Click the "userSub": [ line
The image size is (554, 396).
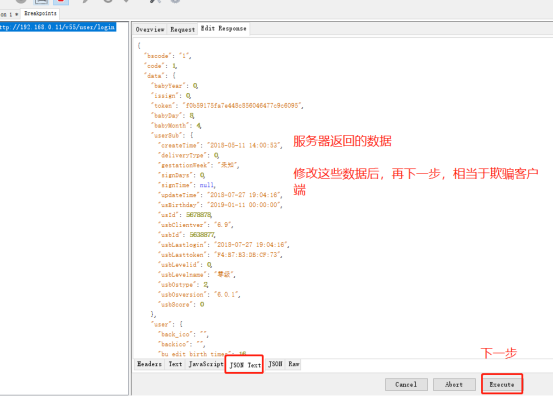click(x=172, y=135)
